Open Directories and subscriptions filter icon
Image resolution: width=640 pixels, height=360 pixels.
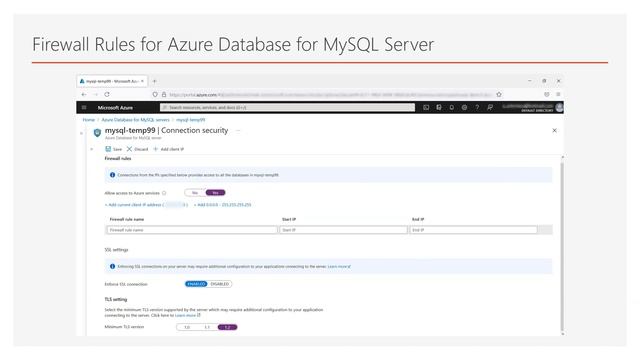tap(439, 107)
